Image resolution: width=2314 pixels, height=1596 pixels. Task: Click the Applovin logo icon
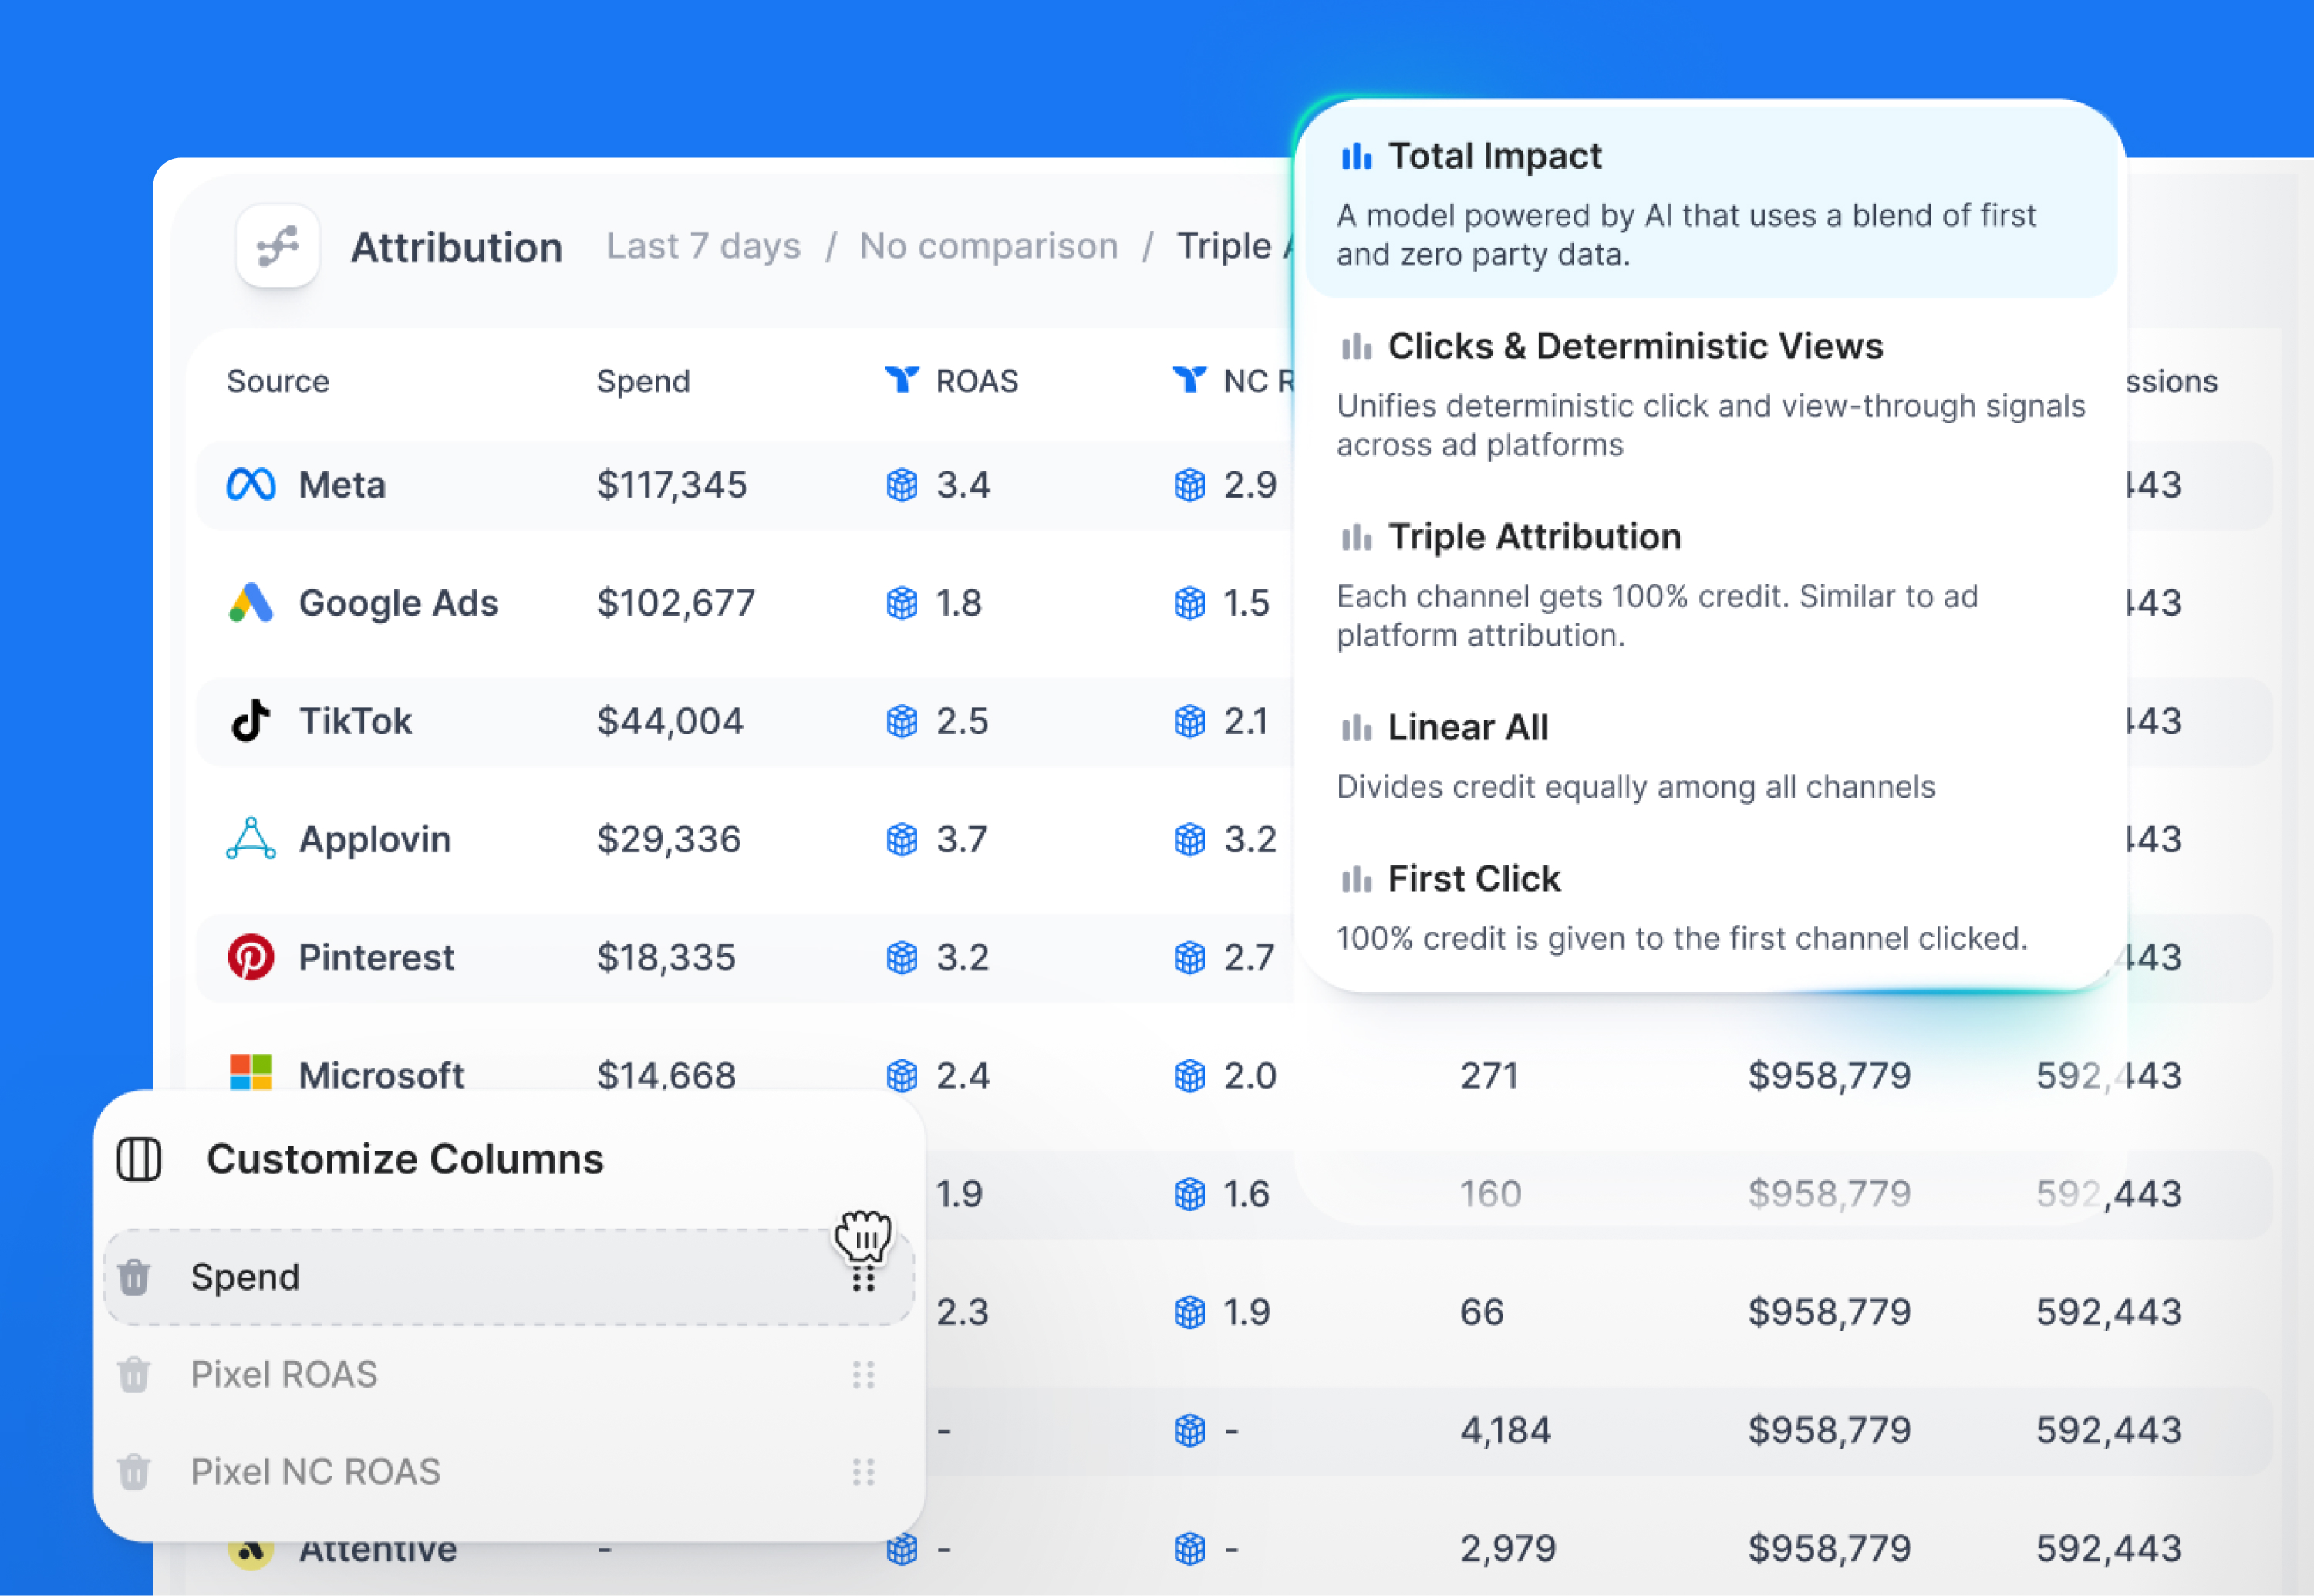coord(251,839)
